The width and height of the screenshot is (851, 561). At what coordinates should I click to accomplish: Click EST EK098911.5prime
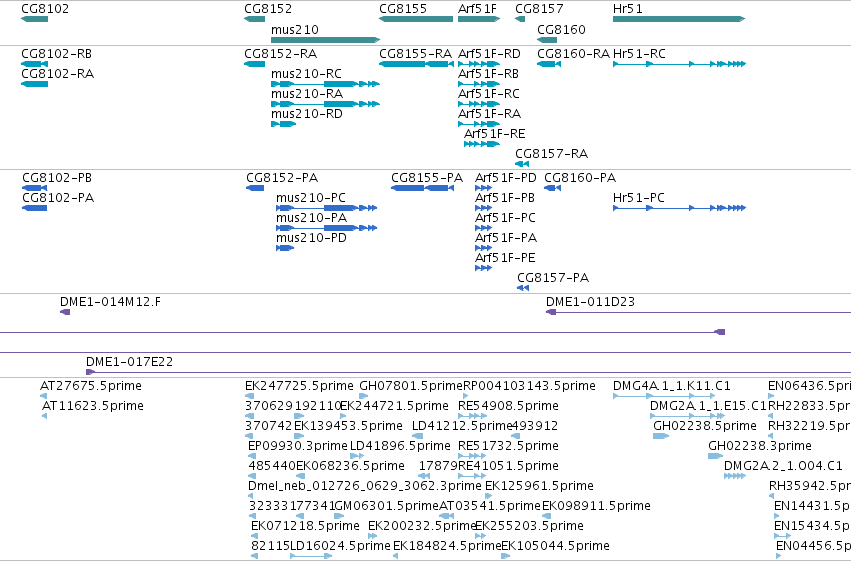pos(546,516)
